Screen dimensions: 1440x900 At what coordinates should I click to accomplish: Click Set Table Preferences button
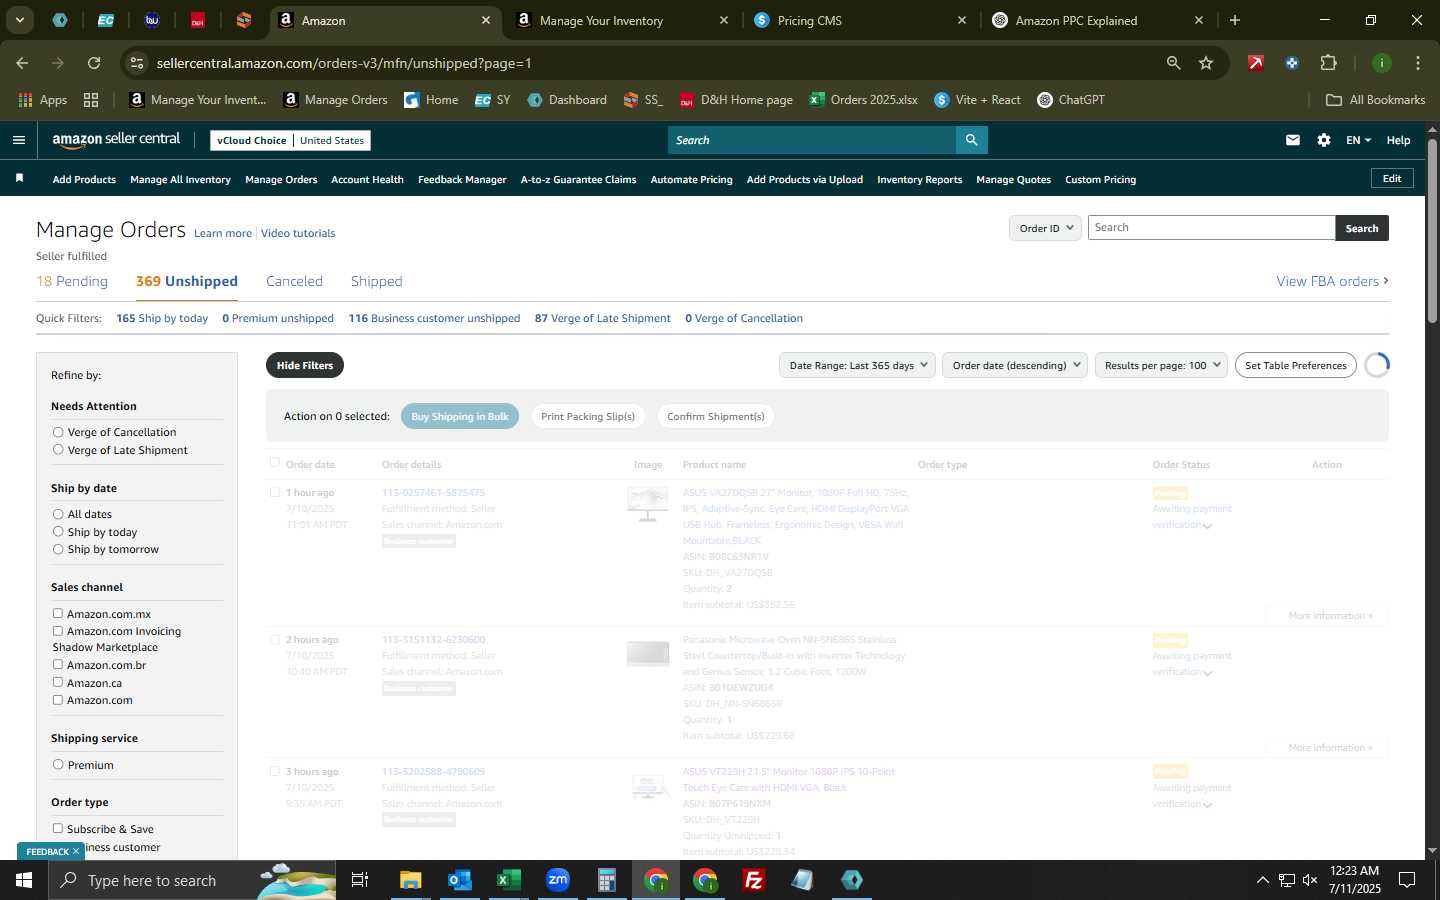tap(1296, 365)
